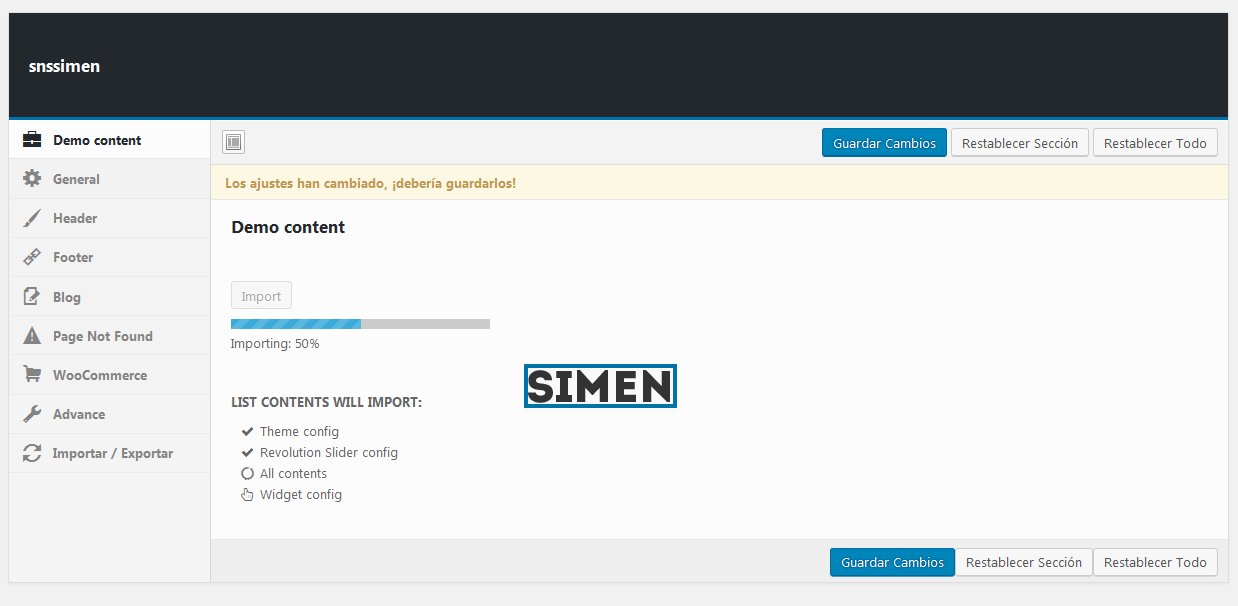Click the SIMEN logo image

pos(600,386)
